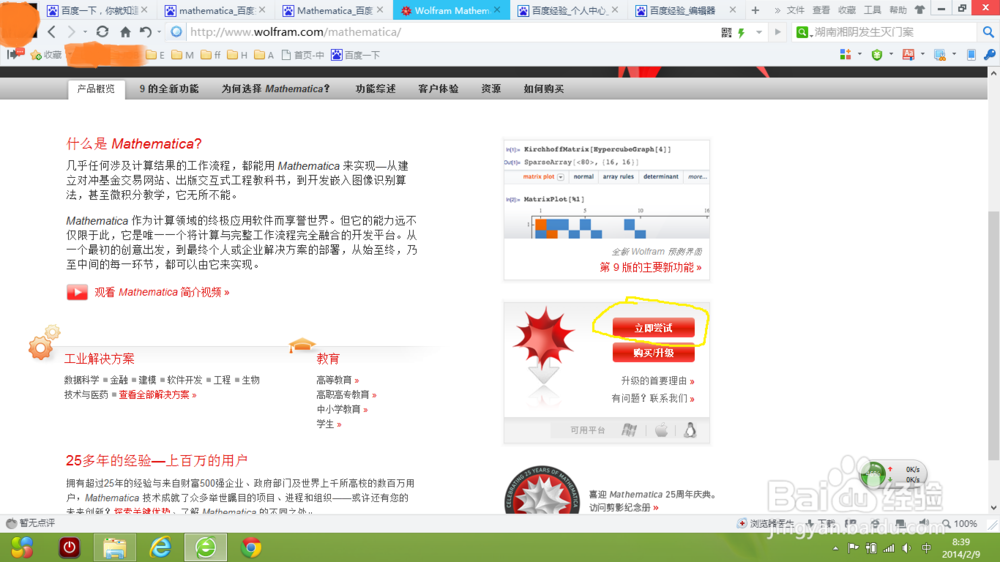Open Google Chrome from the taskbar
Image resolution: width=1000 pixels, height=562 pixels.
click(x=251, y=547)
